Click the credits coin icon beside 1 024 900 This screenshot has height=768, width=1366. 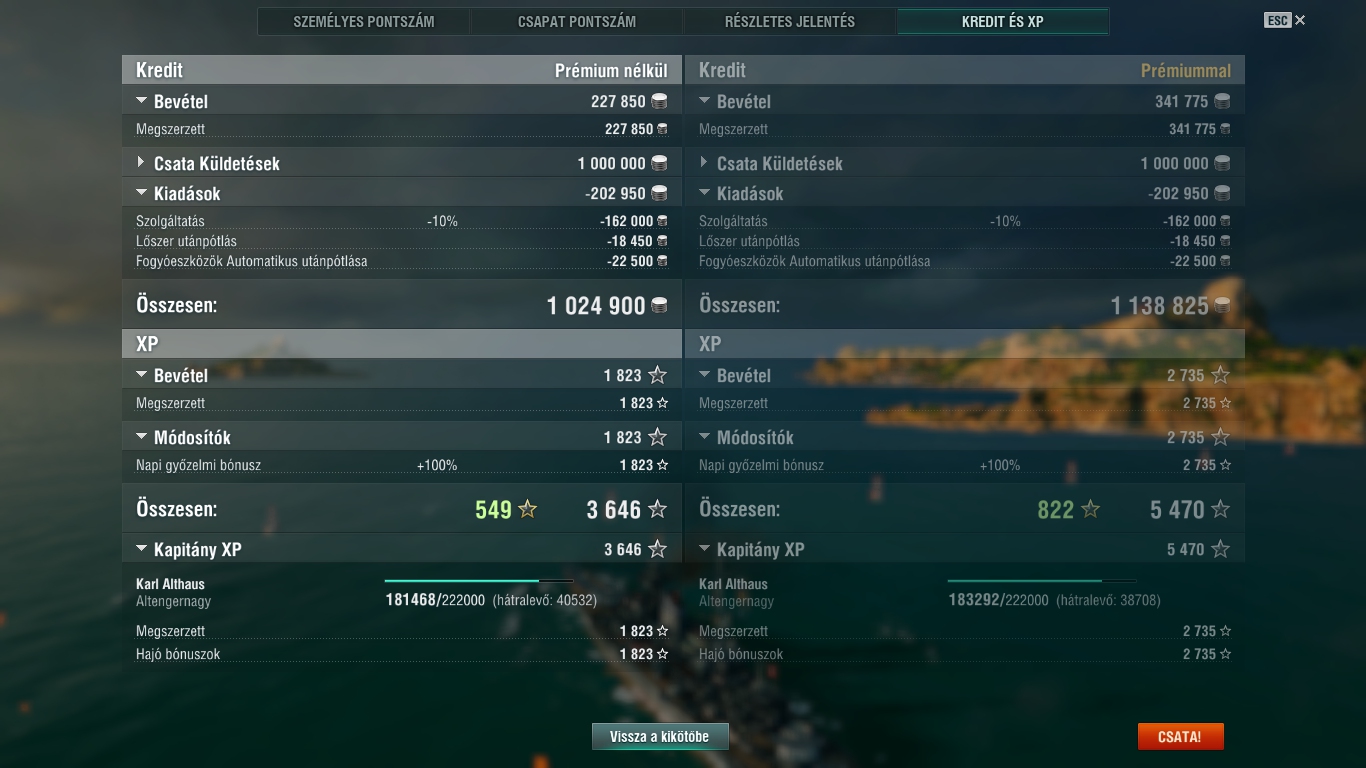[x=659, y=306]
